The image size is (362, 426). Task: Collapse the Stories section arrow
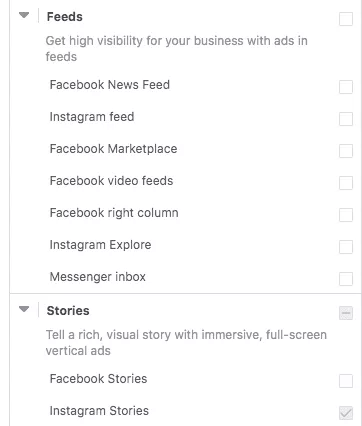[24, 309]
